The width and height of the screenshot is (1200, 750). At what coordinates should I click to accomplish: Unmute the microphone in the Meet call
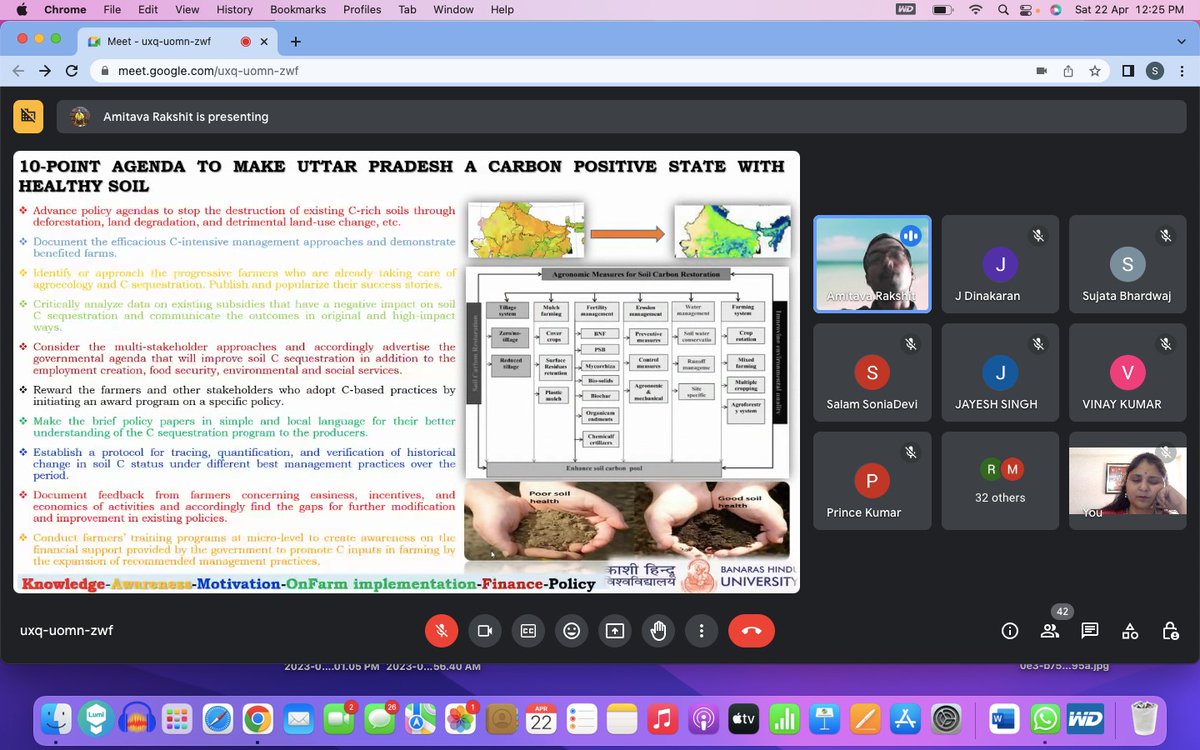[441, 631]
